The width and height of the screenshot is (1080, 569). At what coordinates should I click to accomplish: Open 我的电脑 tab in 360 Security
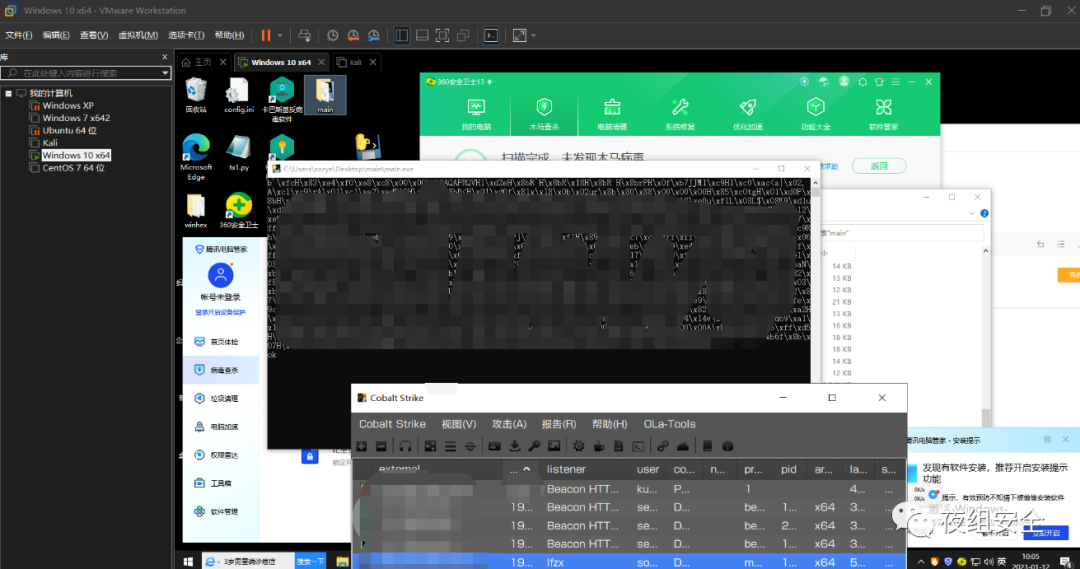click(476, 114)
